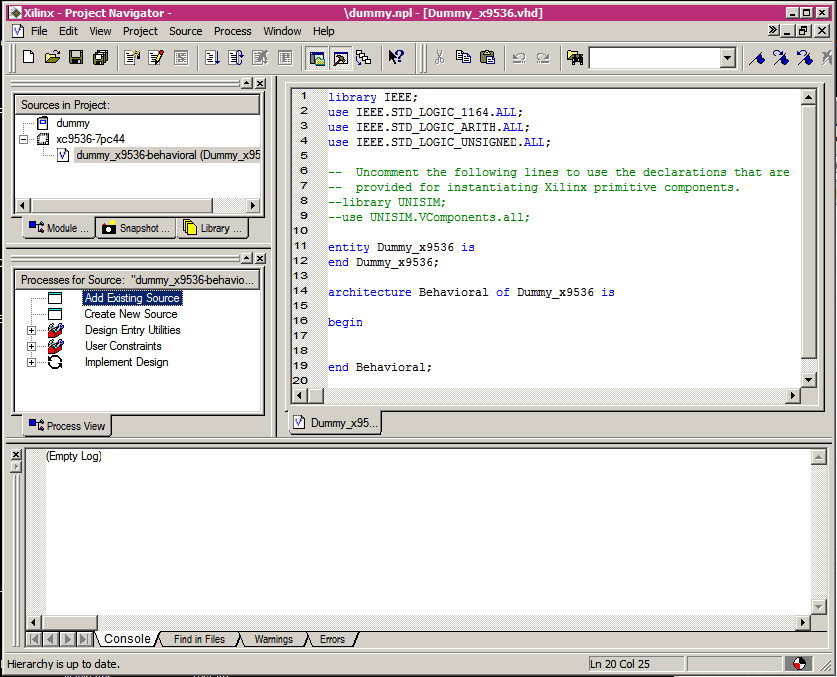Select dummy_x9536-behavioral source file
The image size is (837, 677).
coord(168,155)
